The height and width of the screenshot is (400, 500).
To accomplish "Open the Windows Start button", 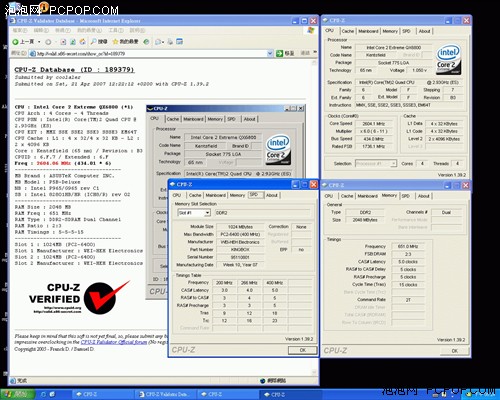I will (17, 394).
